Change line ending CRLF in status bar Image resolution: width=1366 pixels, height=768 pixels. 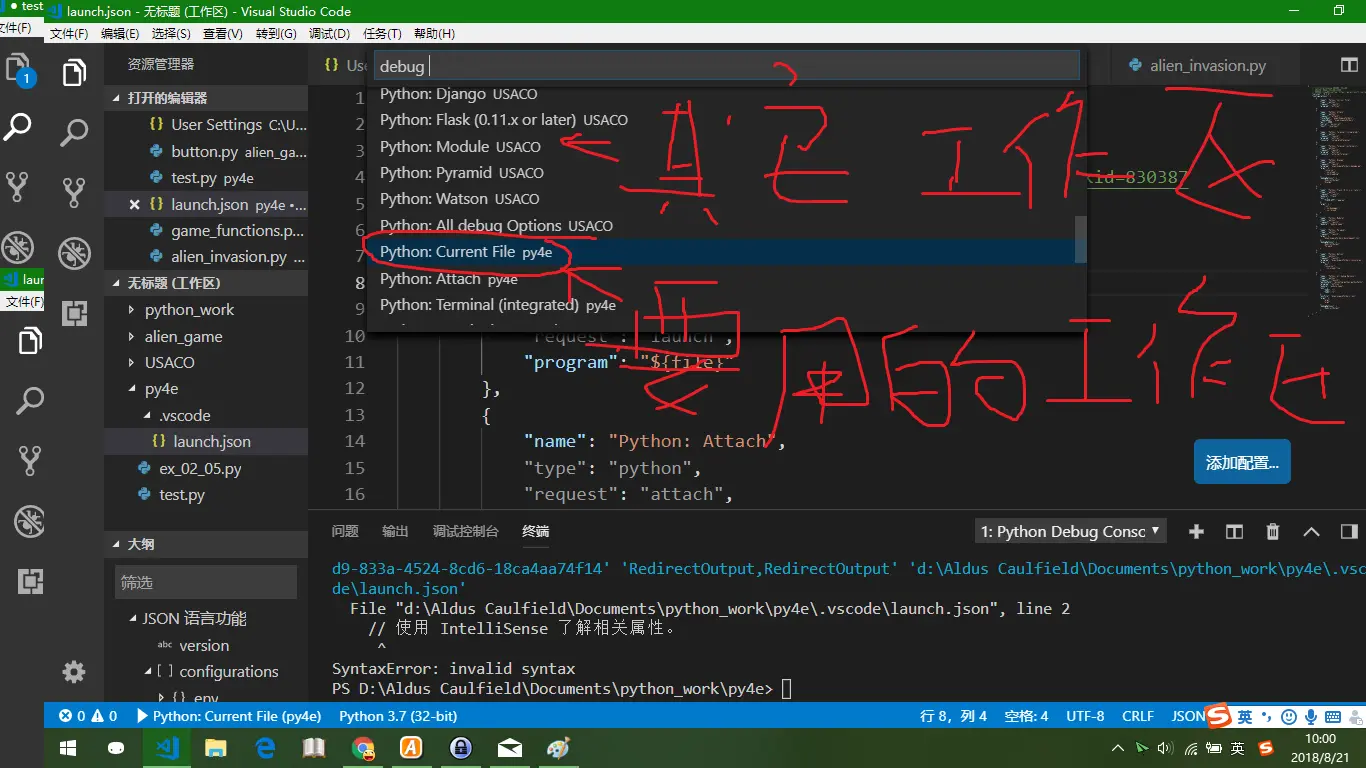point(1138,716)
